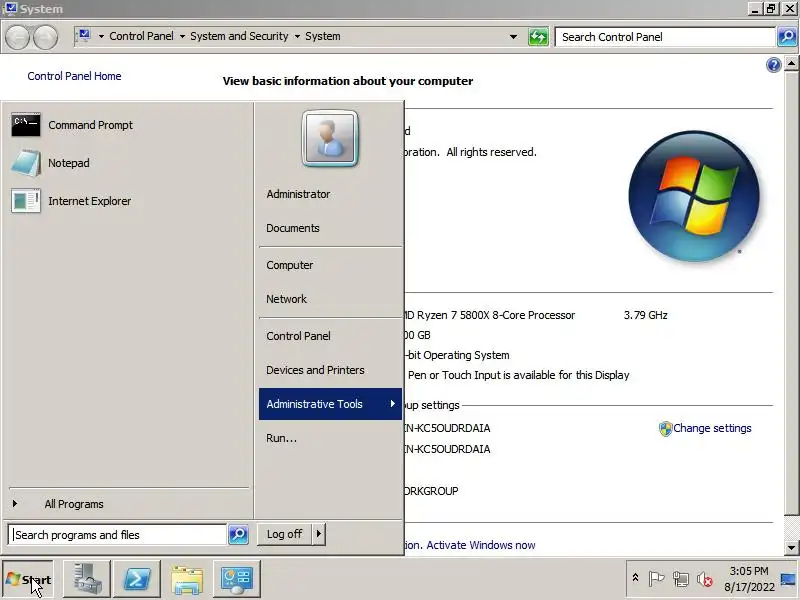Open Network from the Start menu
This screenshot has height=600, width=800.
330,299
